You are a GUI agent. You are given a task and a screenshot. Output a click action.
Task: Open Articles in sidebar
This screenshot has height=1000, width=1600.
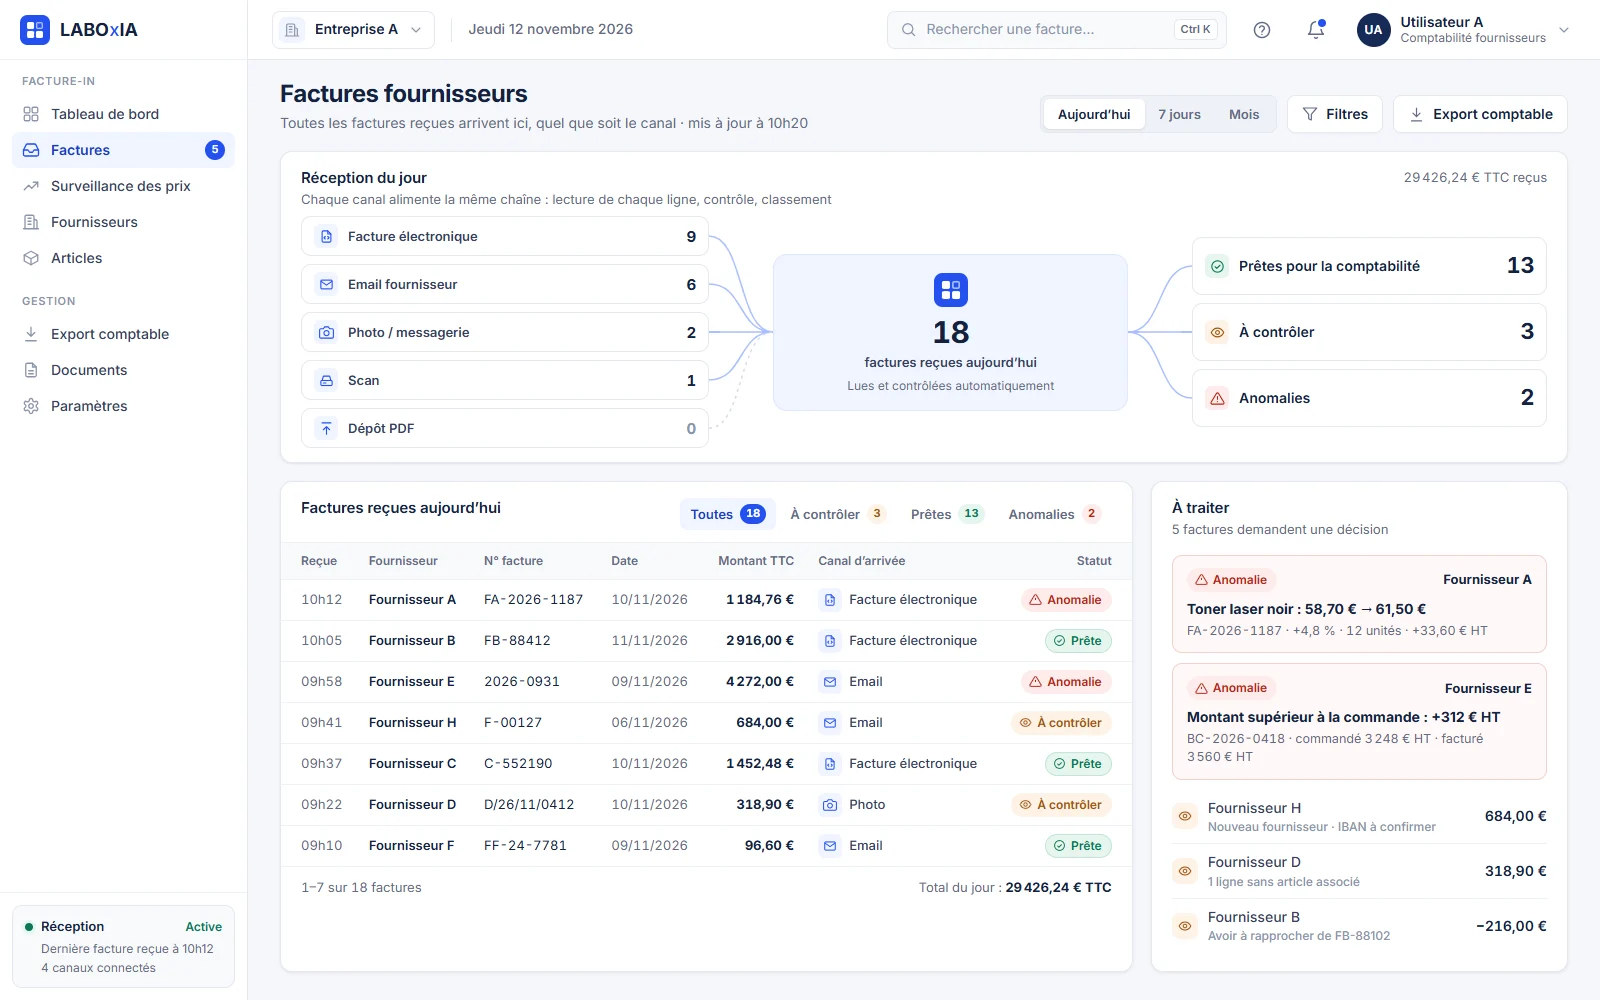(123, 258)
